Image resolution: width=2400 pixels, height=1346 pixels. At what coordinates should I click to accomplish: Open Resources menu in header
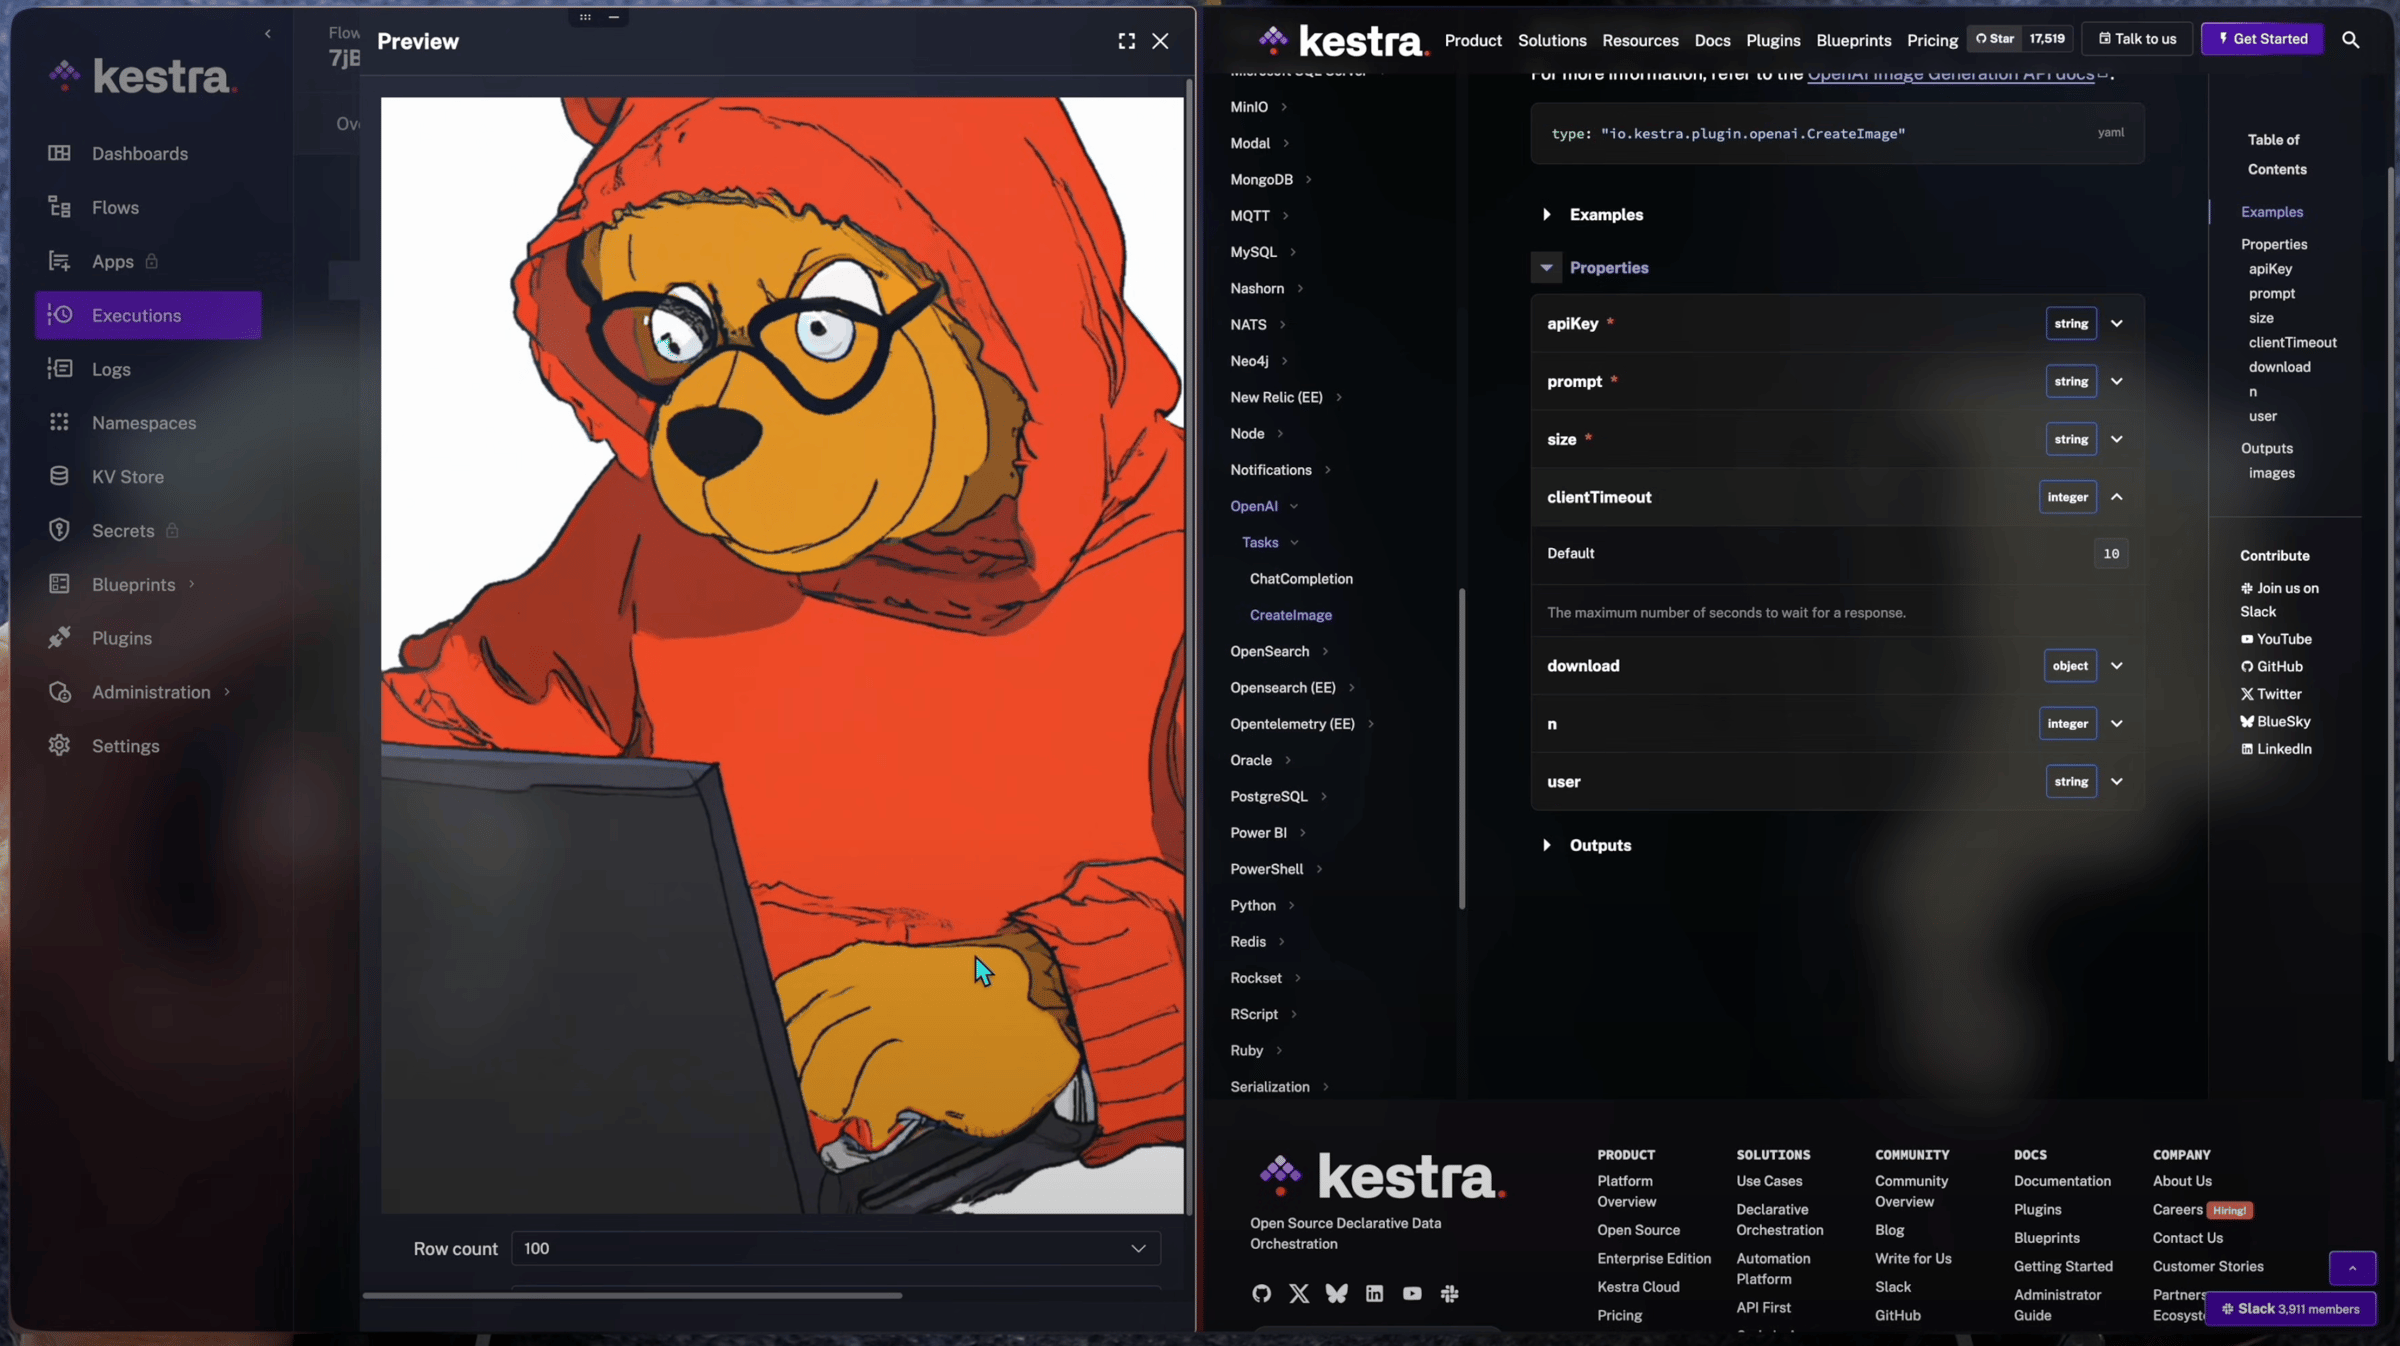point(1640,41)
